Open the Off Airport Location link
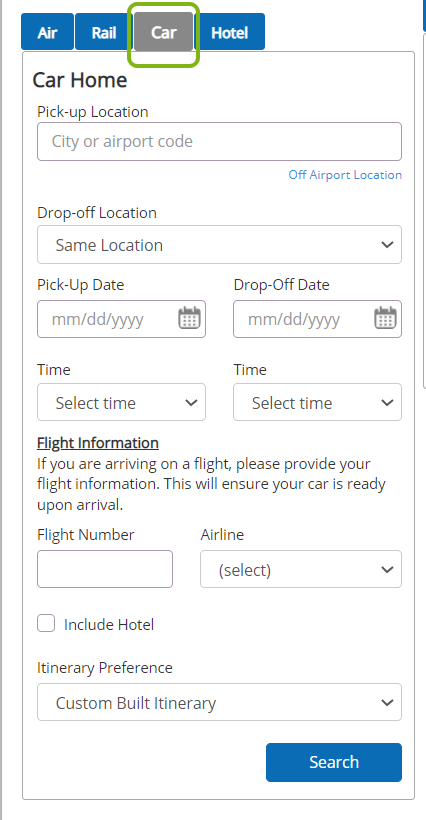426x820 pixels. 345,175
